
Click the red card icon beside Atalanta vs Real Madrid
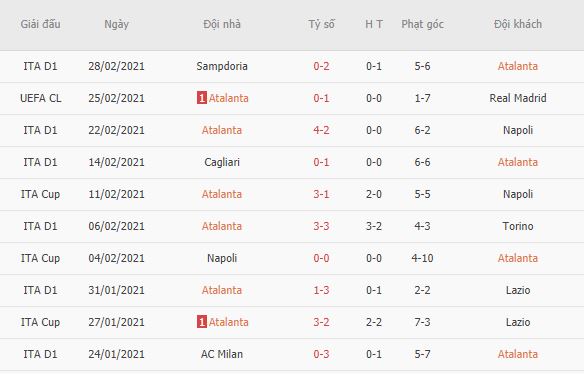[x=201, y=98]
